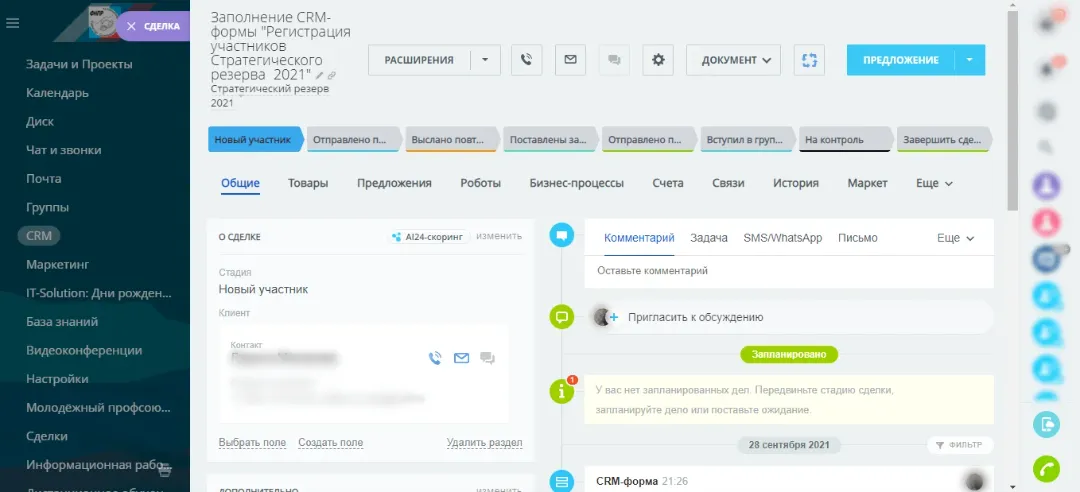Expand the Еще dropdown in timeline editor

point(955,238)
